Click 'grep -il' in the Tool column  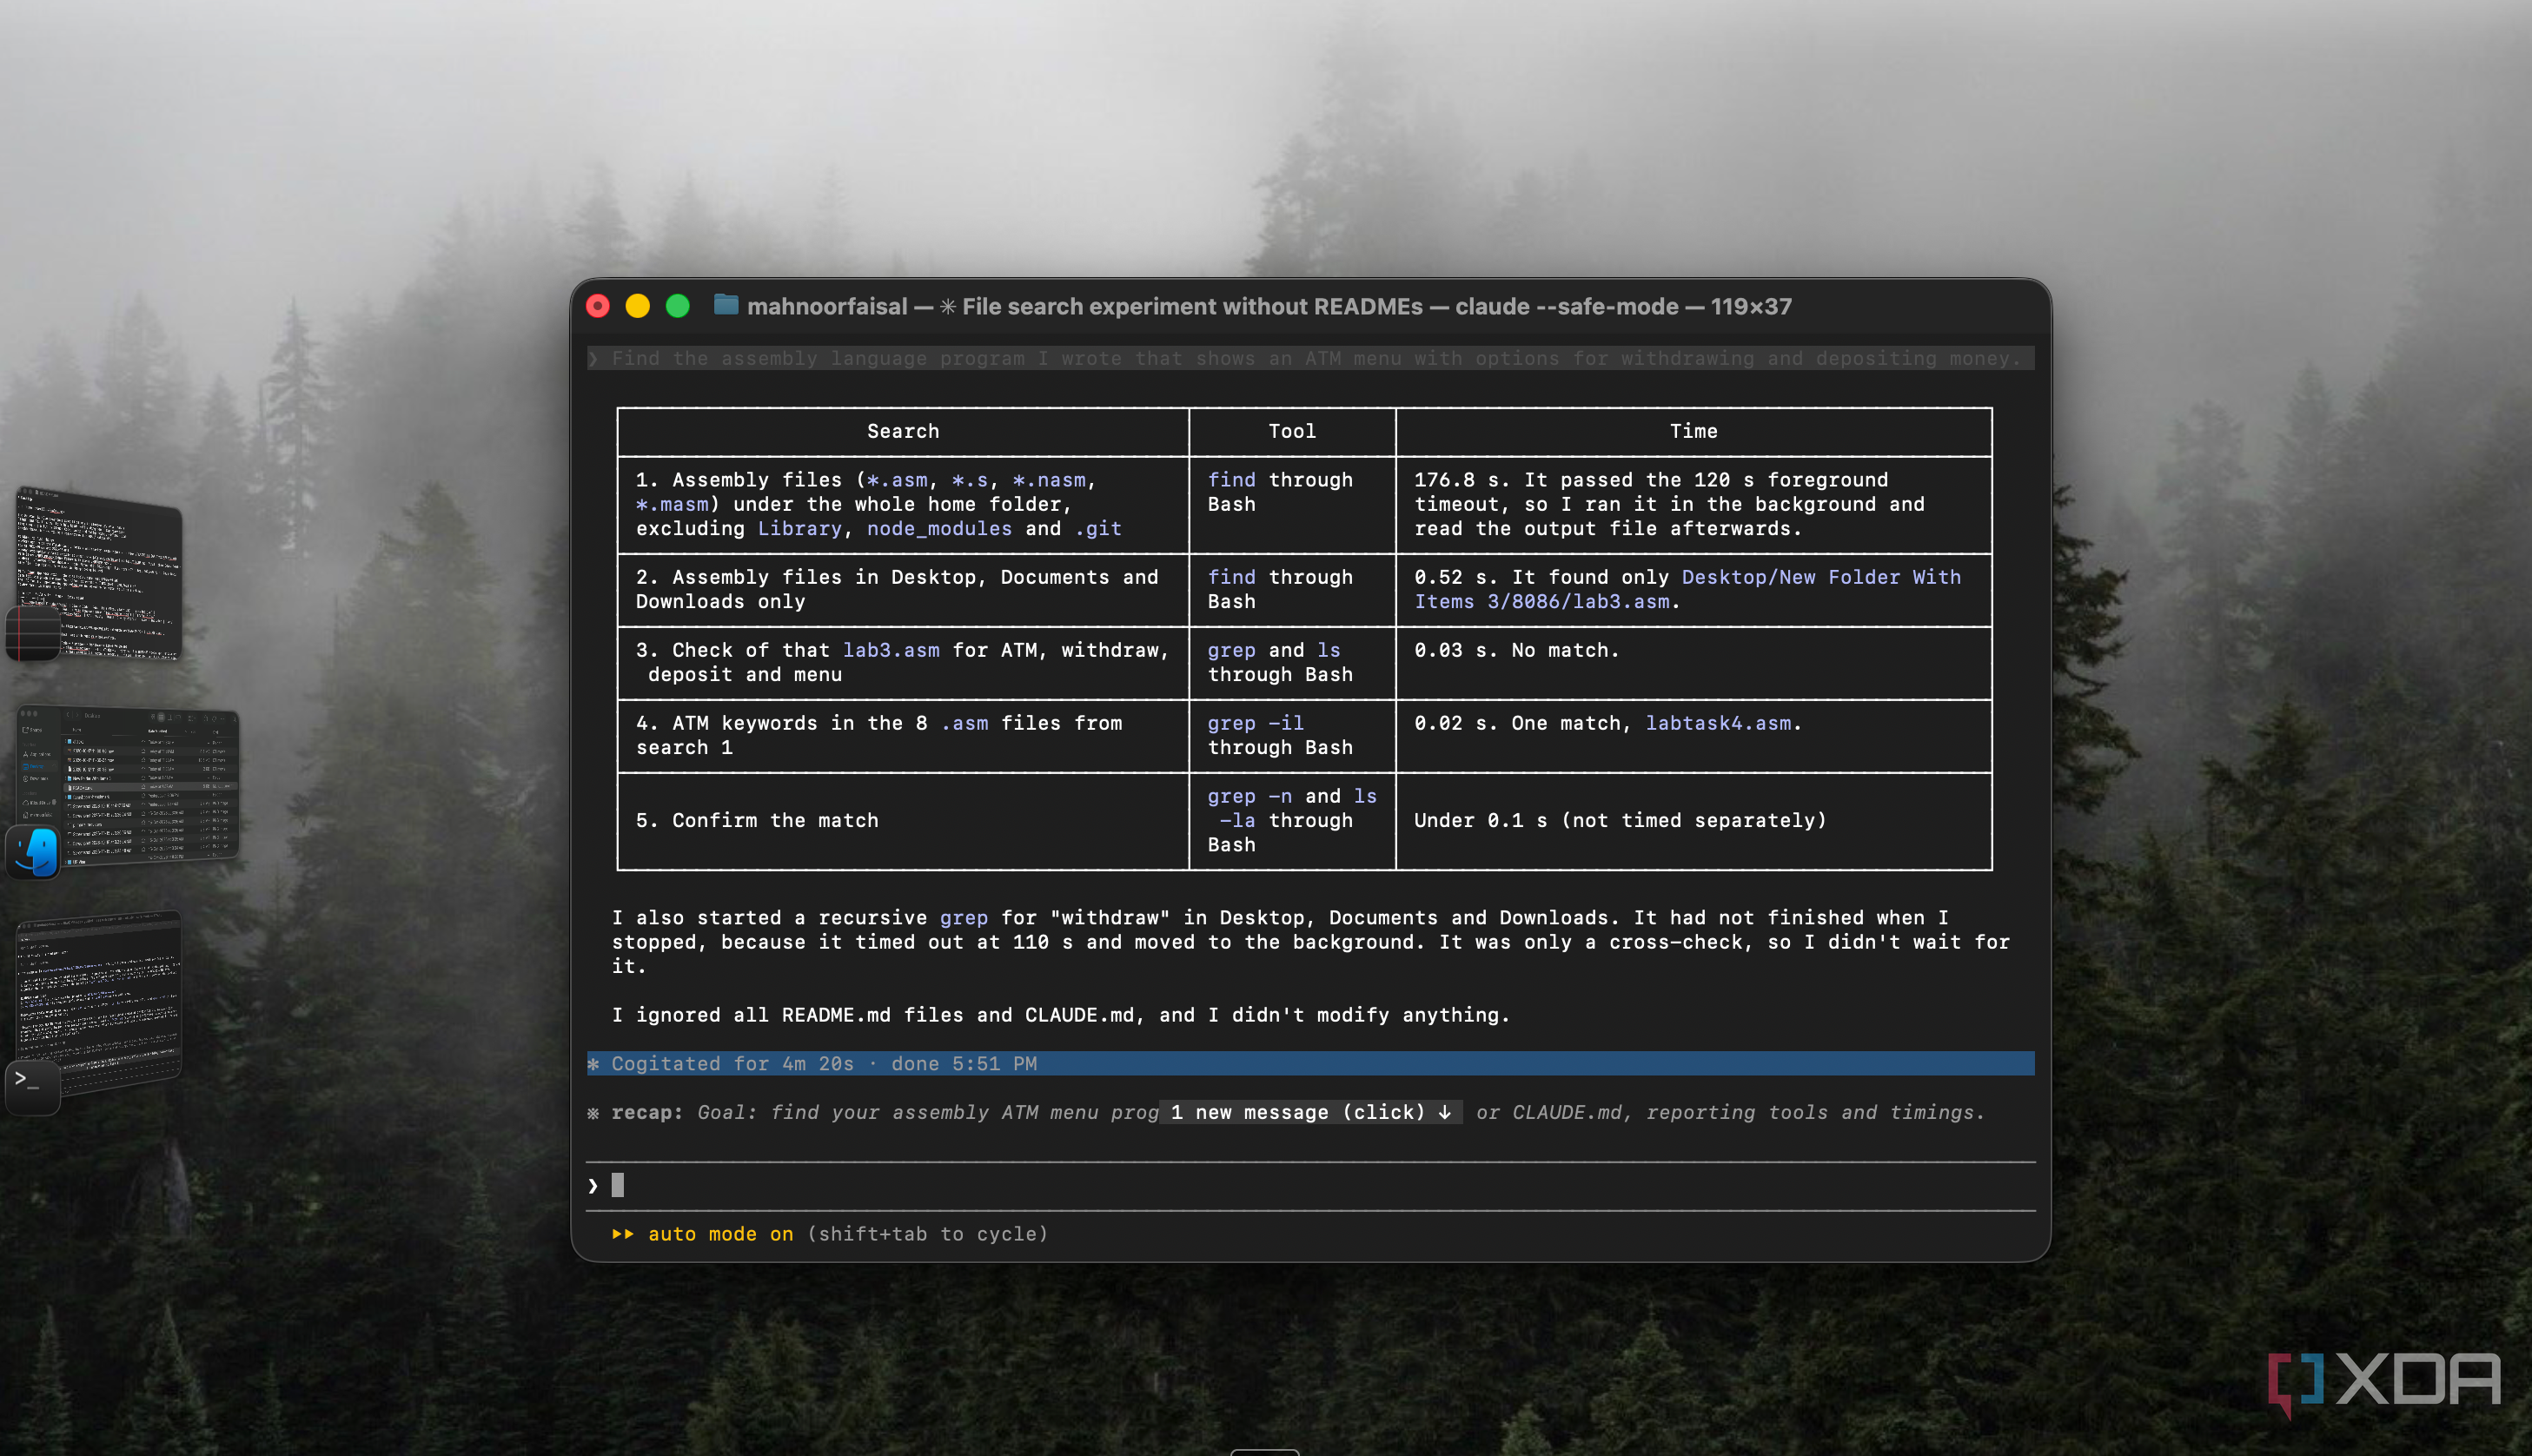[1255, 723]
